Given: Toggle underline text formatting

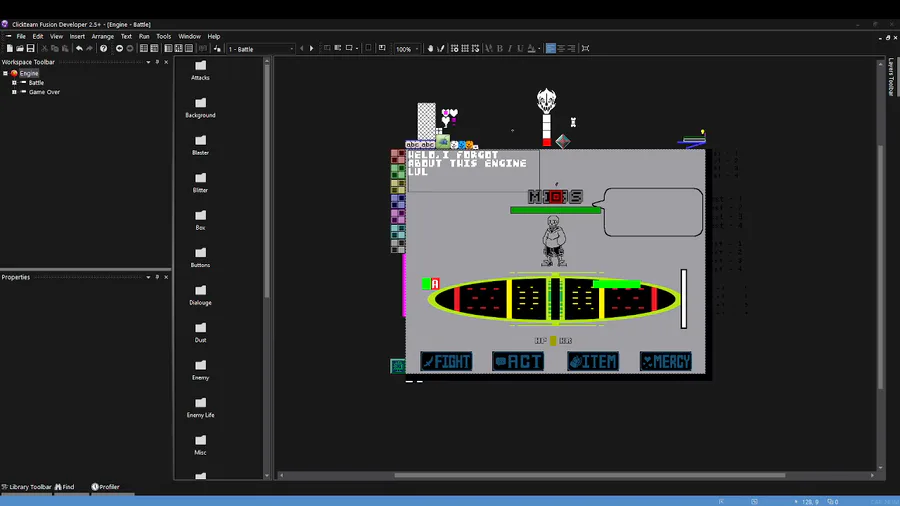Looking at the screenshot, I should (520, 49).
